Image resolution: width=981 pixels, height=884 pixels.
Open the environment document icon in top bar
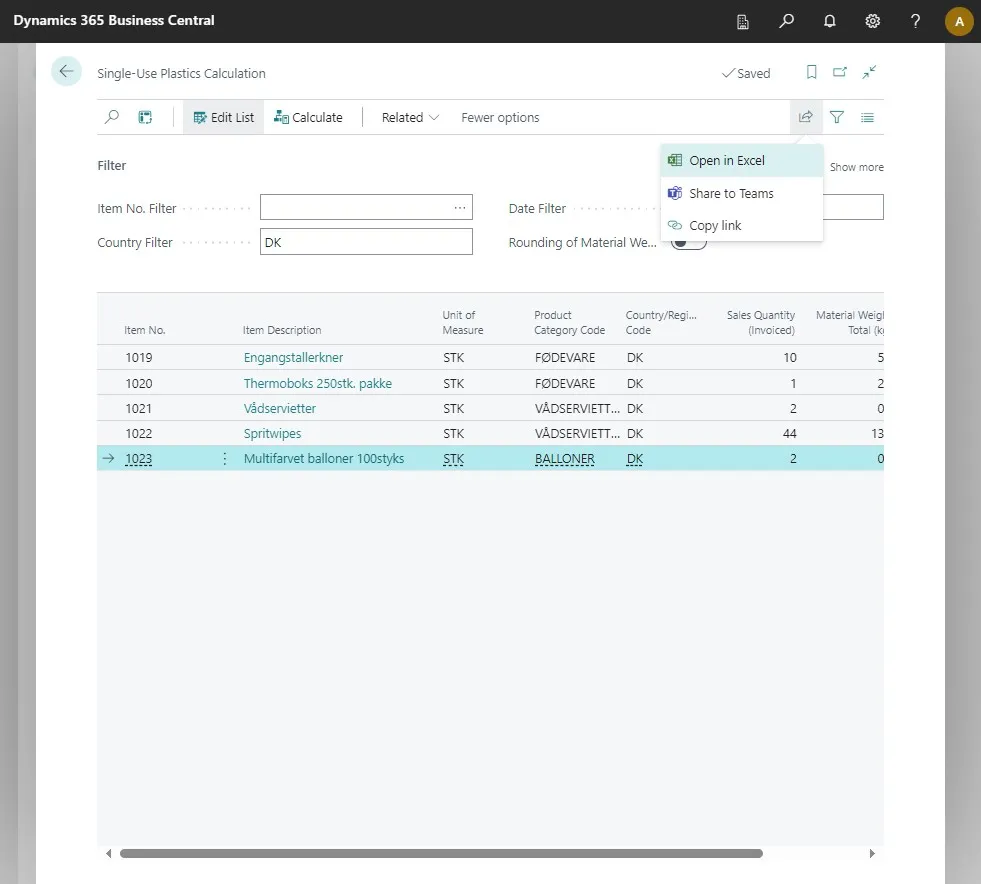coord(743,21)
